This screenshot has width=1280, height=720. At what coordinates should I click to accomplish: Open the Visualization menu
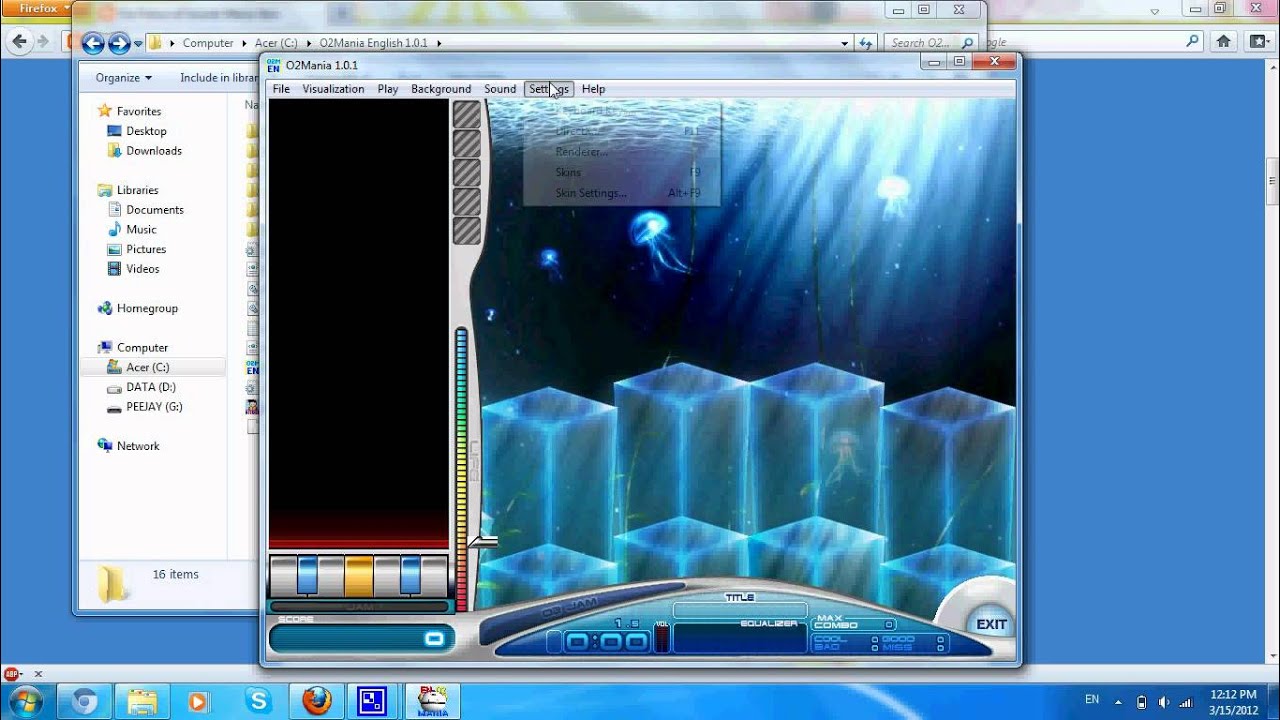pyautogui.click(x=333, y=89)
